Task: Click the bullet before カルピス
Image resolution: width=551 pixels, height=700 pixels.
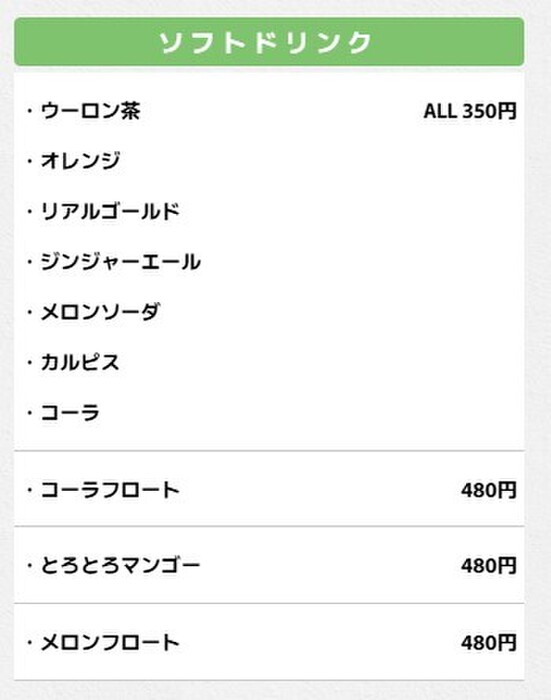Action: (30, 362)
